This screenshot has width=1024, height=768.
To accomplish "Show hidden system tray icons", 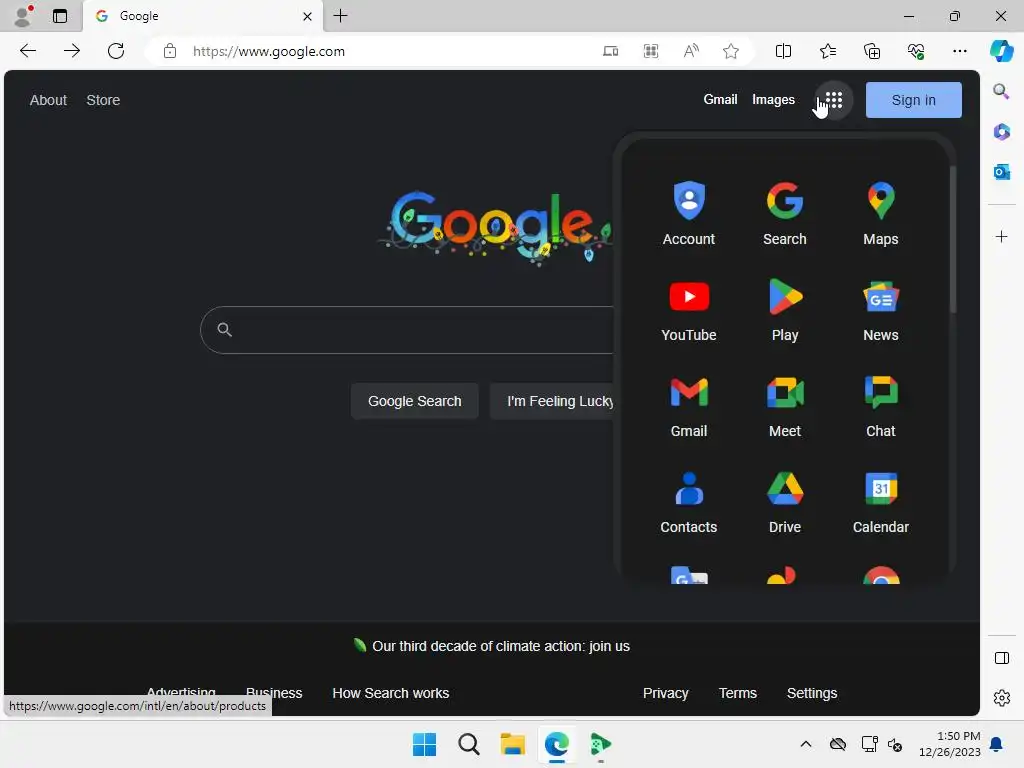I will [x=805, y=744].
